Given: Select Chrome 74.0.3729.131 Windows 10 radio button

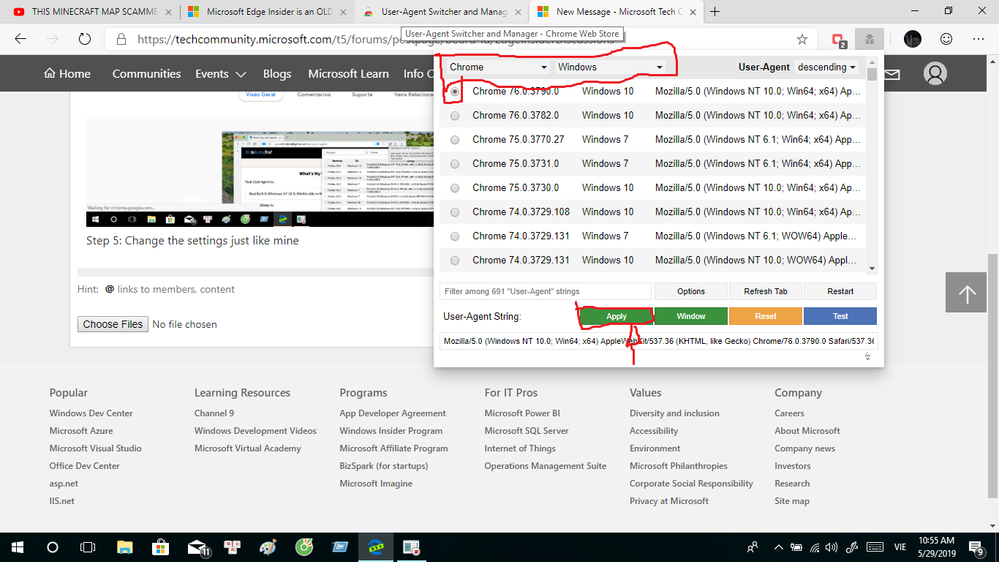Looking at the screenshot, I should click(x=454, y=261).
